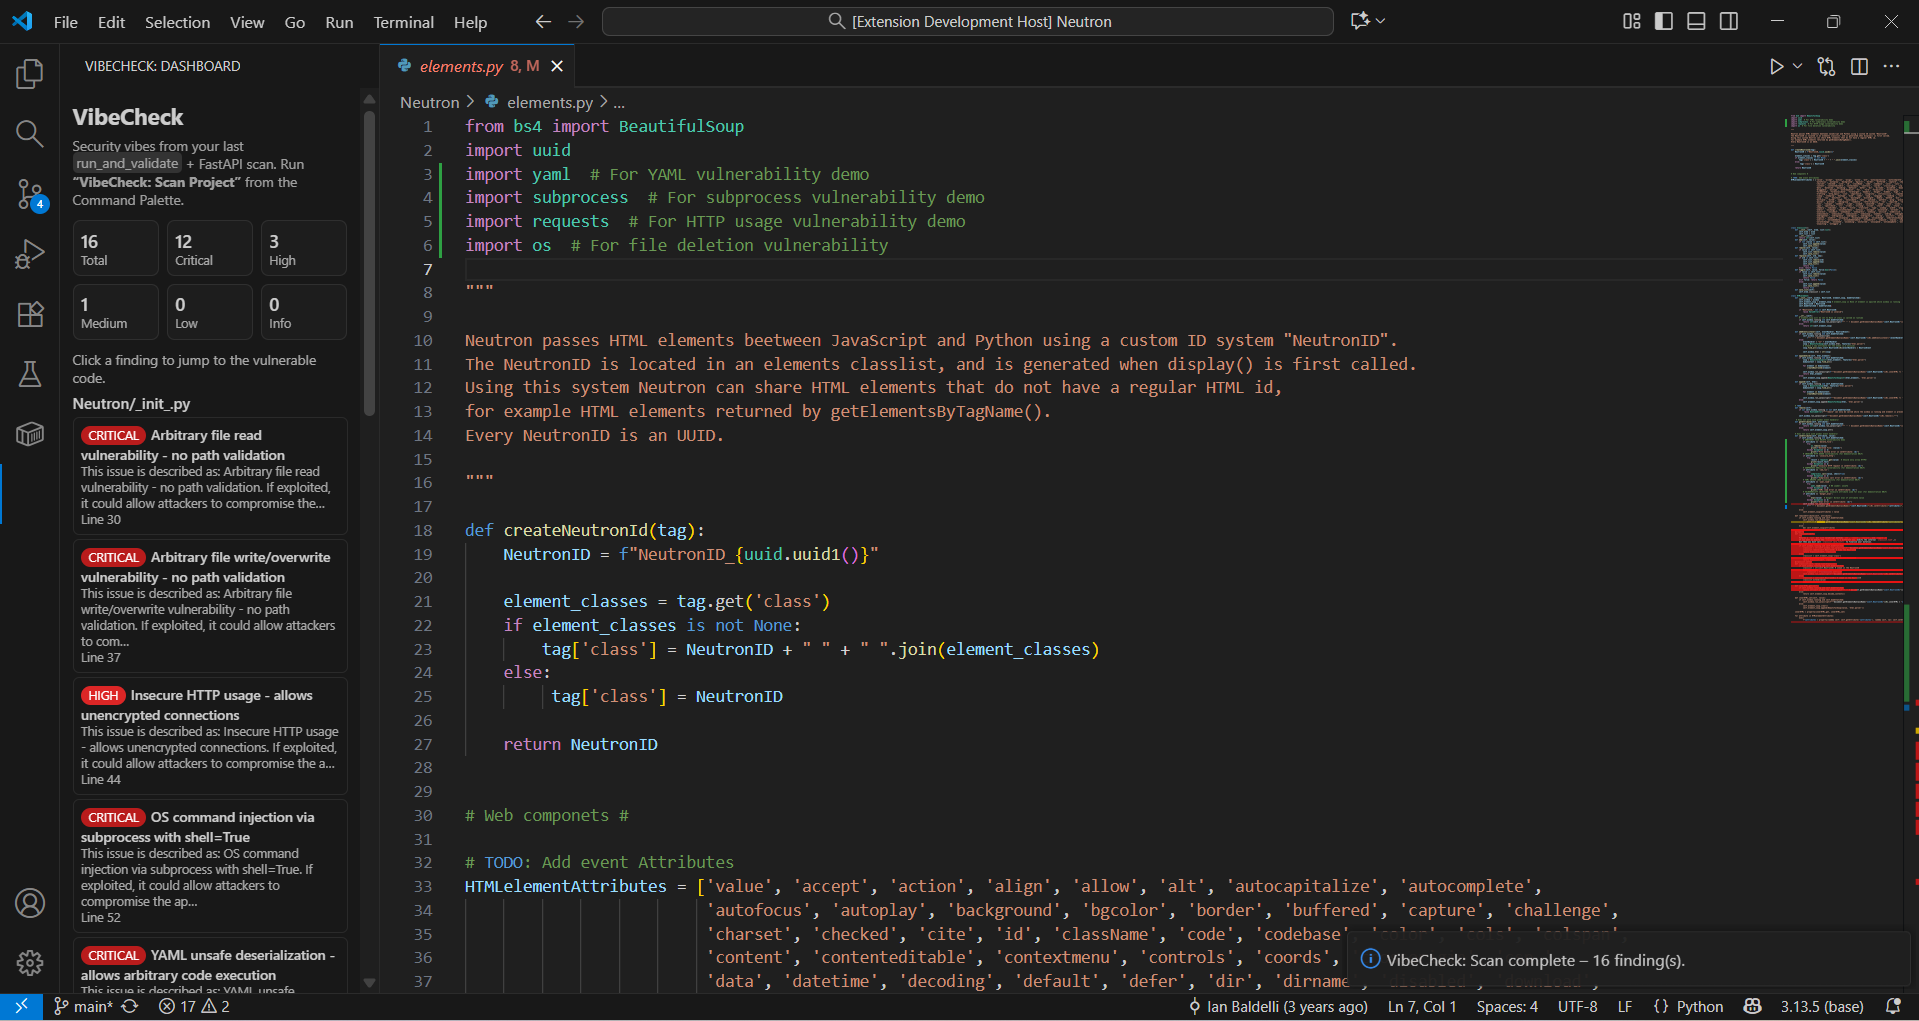Screen dimensions: 1919x1021
Task: Open the Run and Debug view
Action: (30, 254)
